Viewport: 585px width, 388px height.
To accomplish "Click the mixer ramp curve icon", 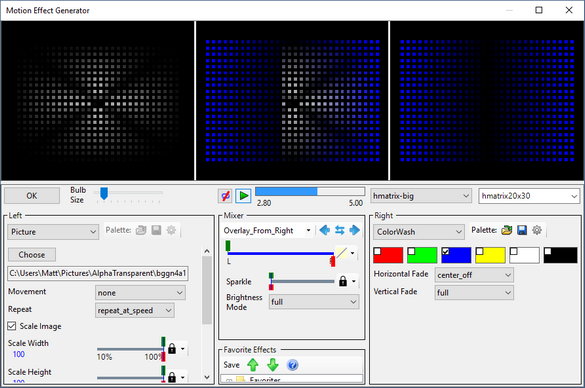I will [341, 253].
